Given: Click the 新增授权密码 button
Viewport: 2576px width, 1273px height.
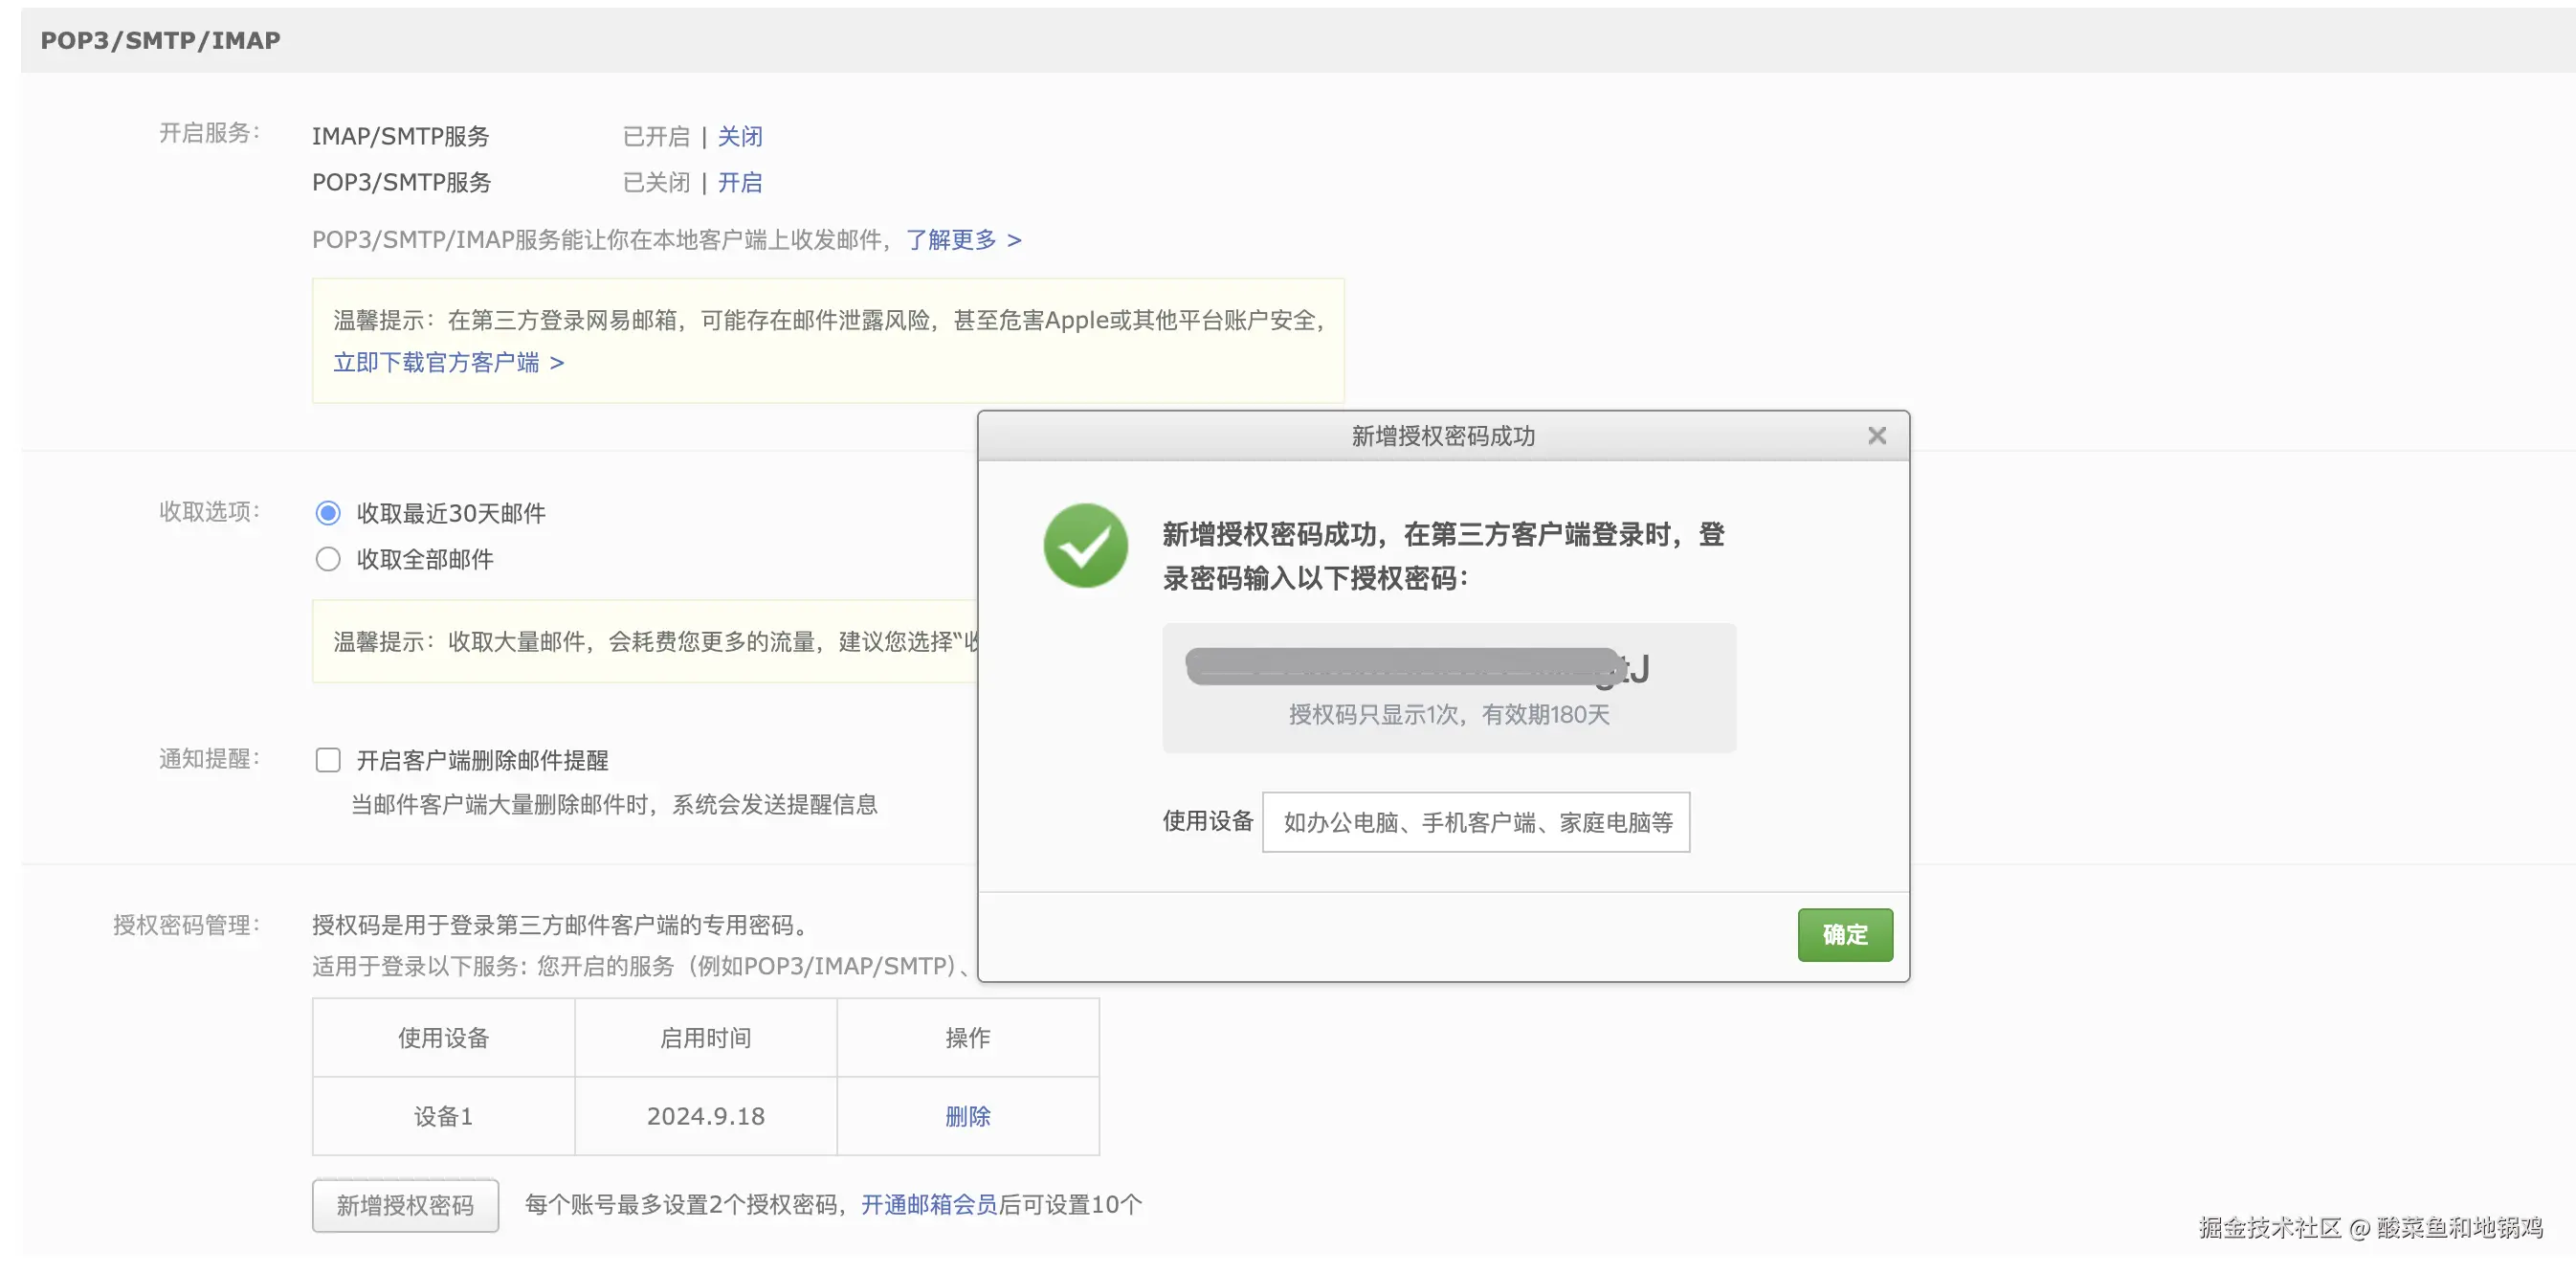Looking at the screenshot, I should click(405, 1205).
